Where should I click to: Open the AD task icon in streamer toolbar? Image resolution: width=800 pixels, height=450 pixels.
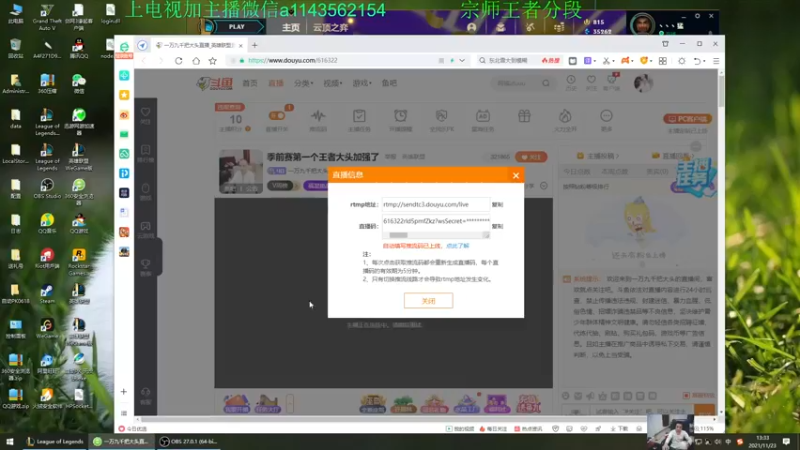483,116
